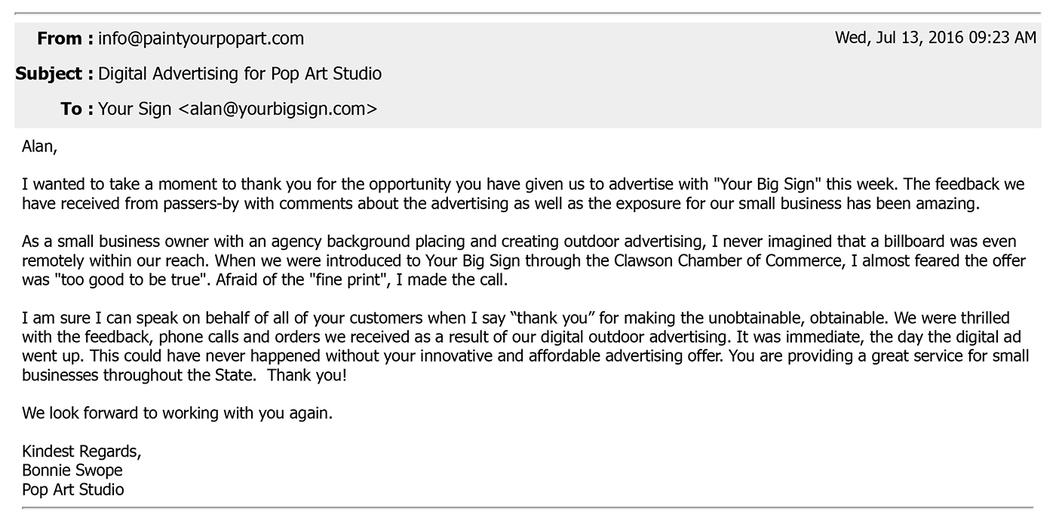The width and height of the screenshot is (1050, 530).
Task: Click the recipient email alan@yourbigsign.com
Action: tap(277, 109)
